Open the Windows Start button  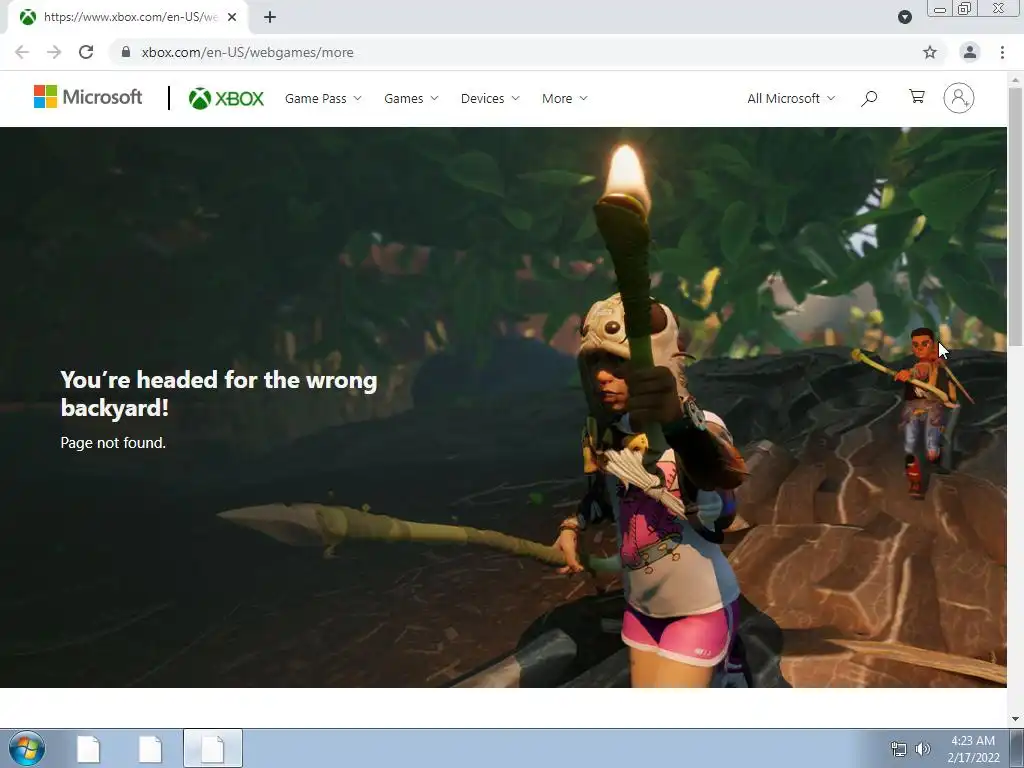tap(27, 748)
